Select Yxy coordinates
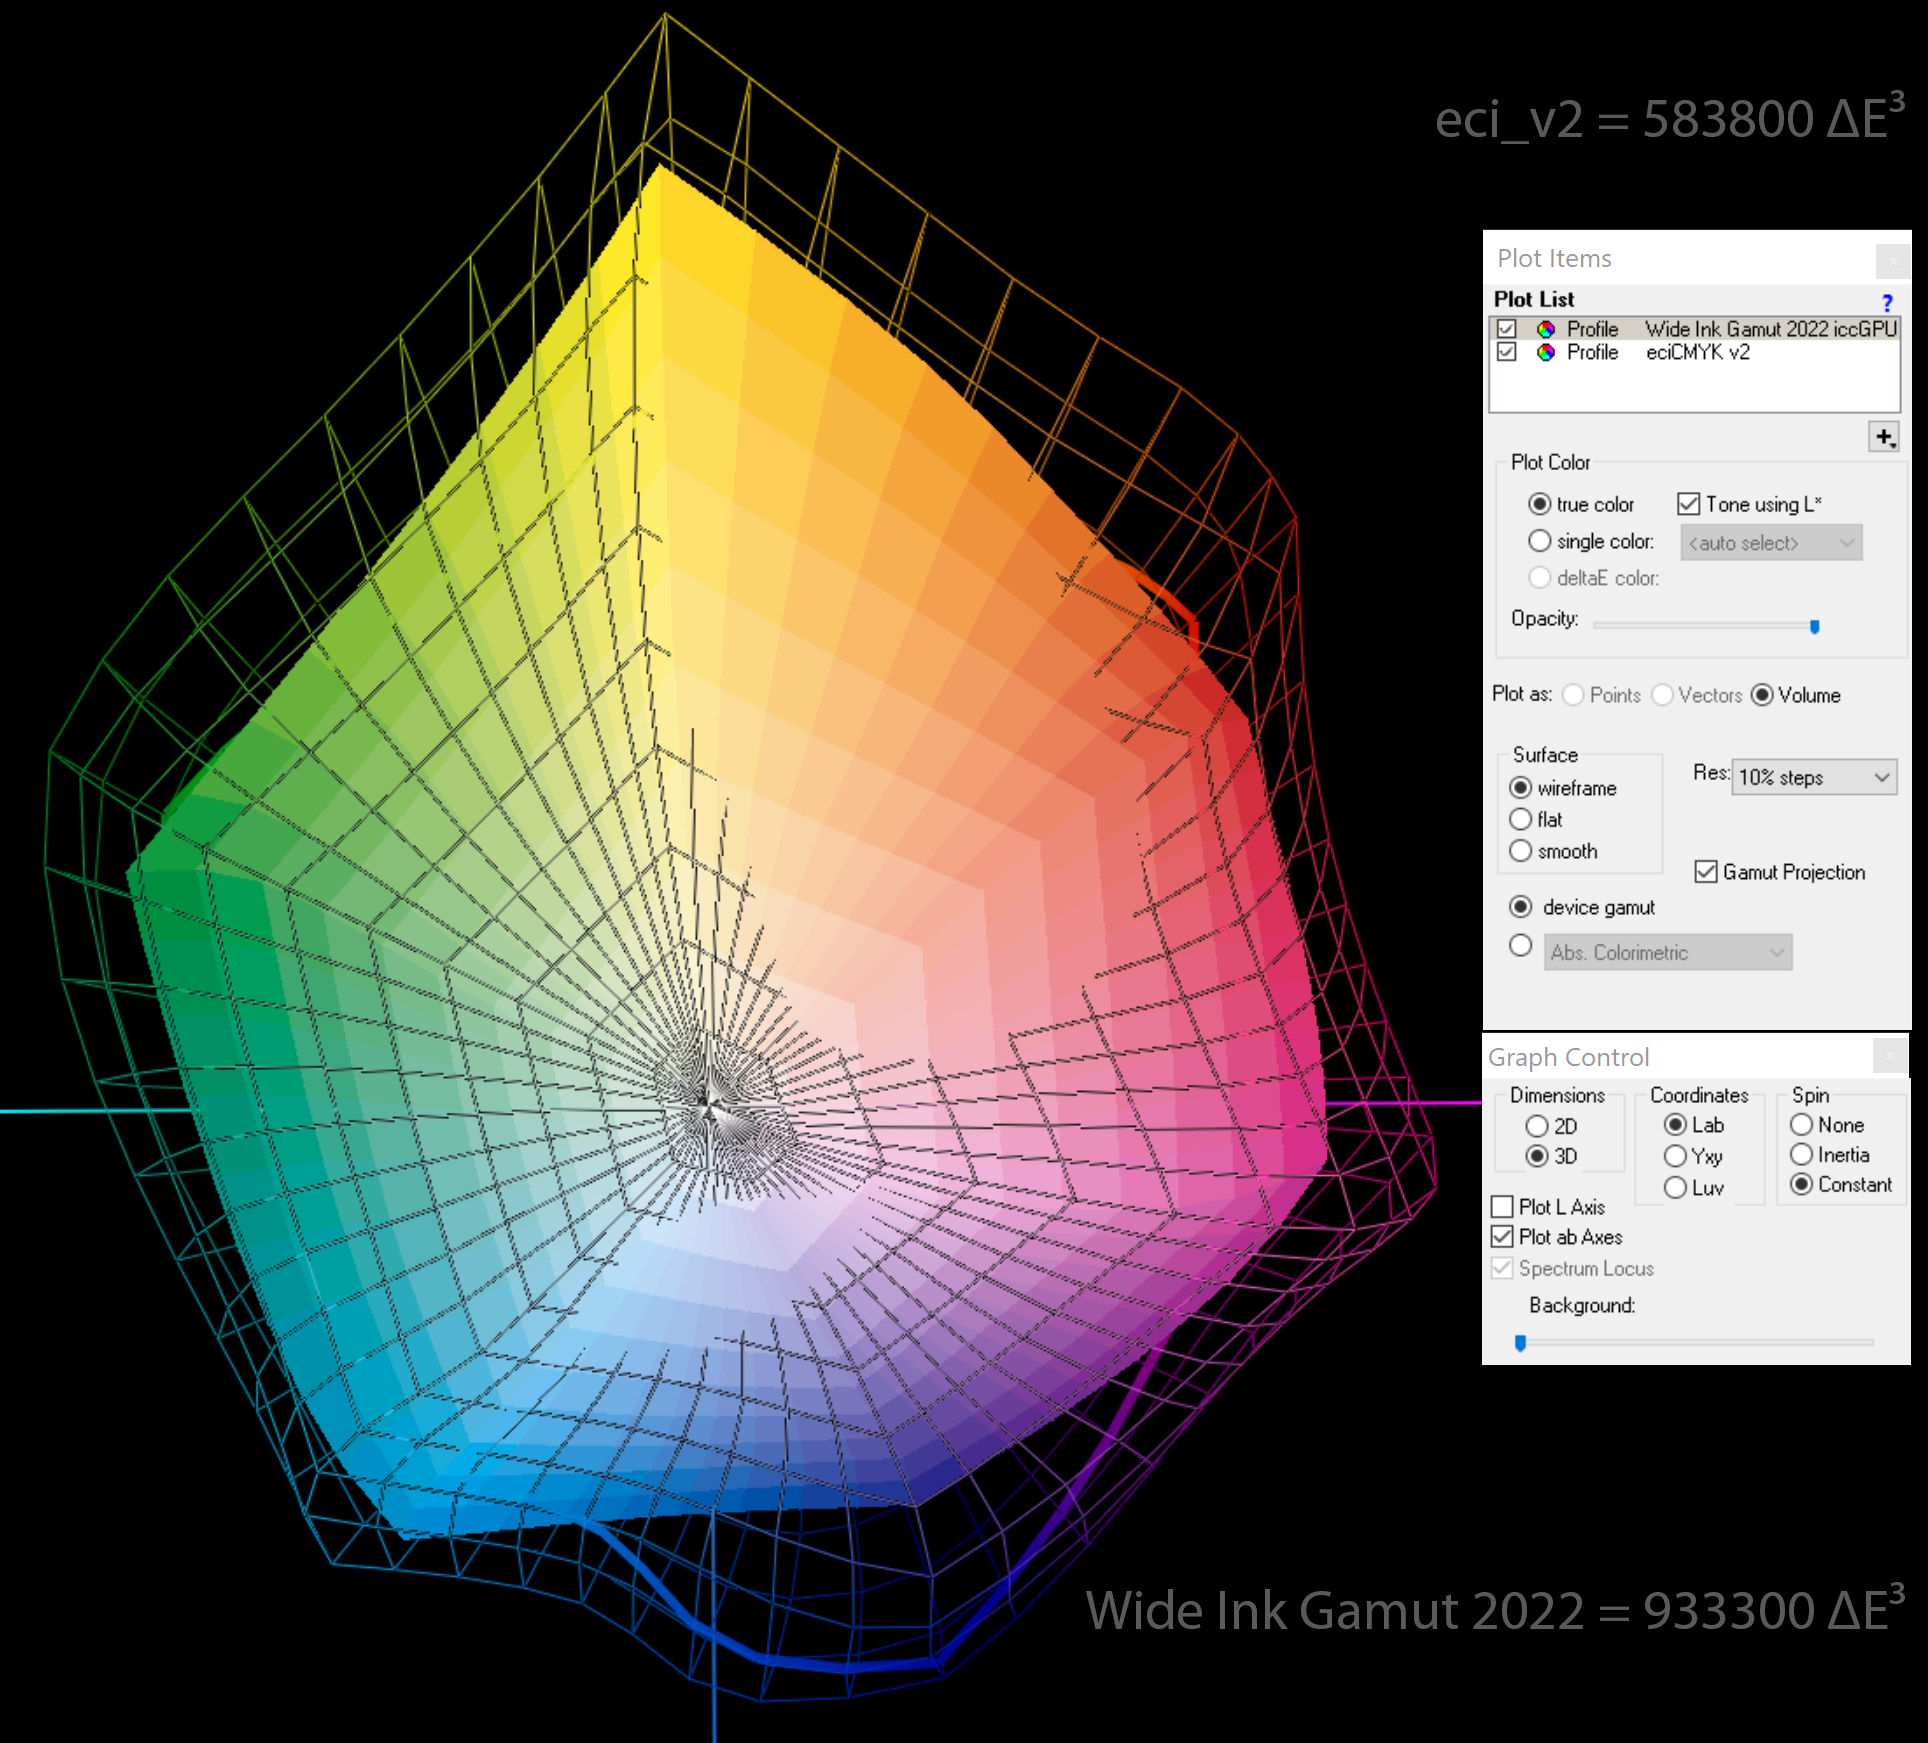Image resolution: width=1928 pixels, height=1743 pixels. point(1676,1156)
